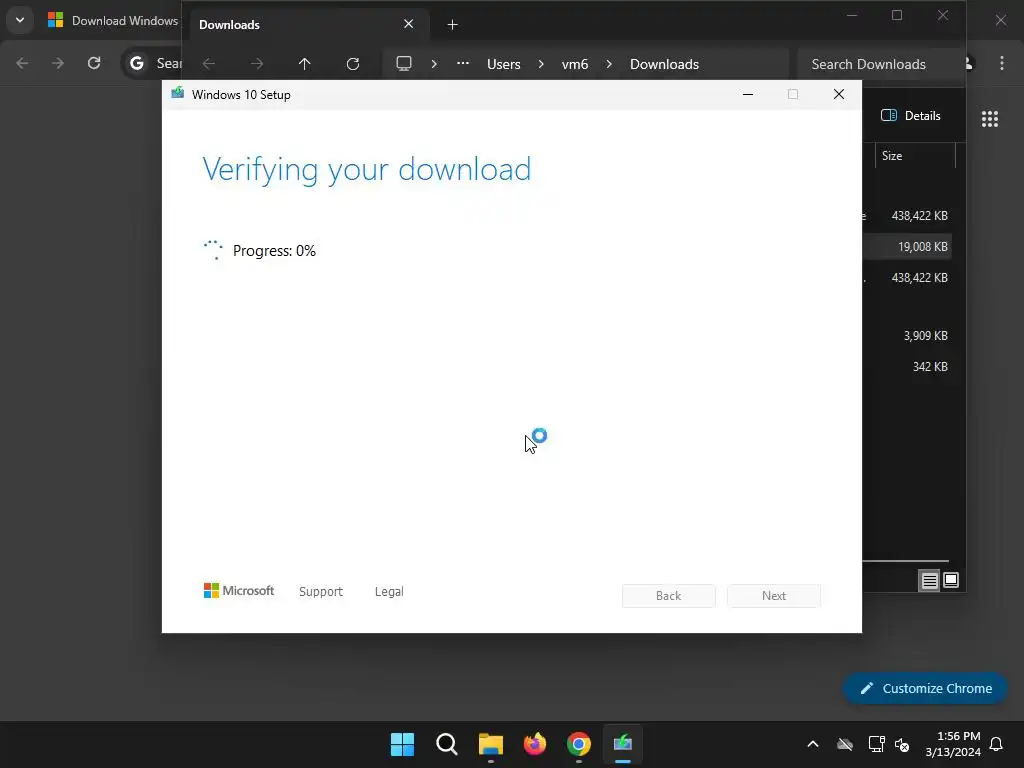The width and height of the screenshot is (1024, 768).
Task: Open the Legal link in setup
Action: tap(389, 592)
